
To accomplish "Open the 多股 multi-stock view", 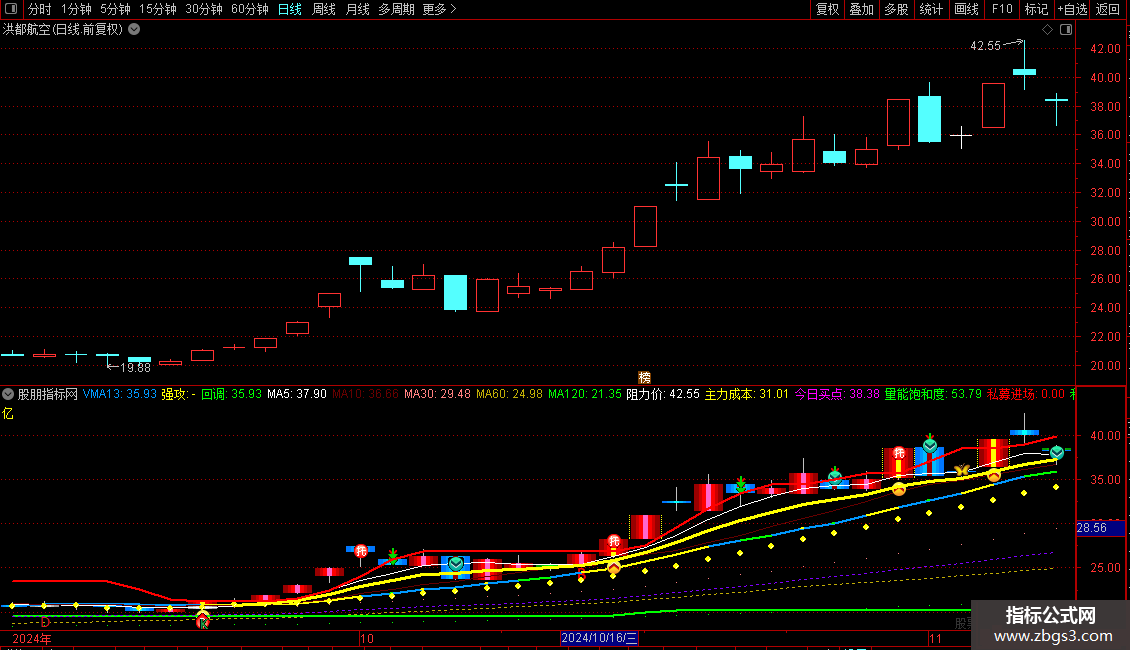I will [896, 9].
